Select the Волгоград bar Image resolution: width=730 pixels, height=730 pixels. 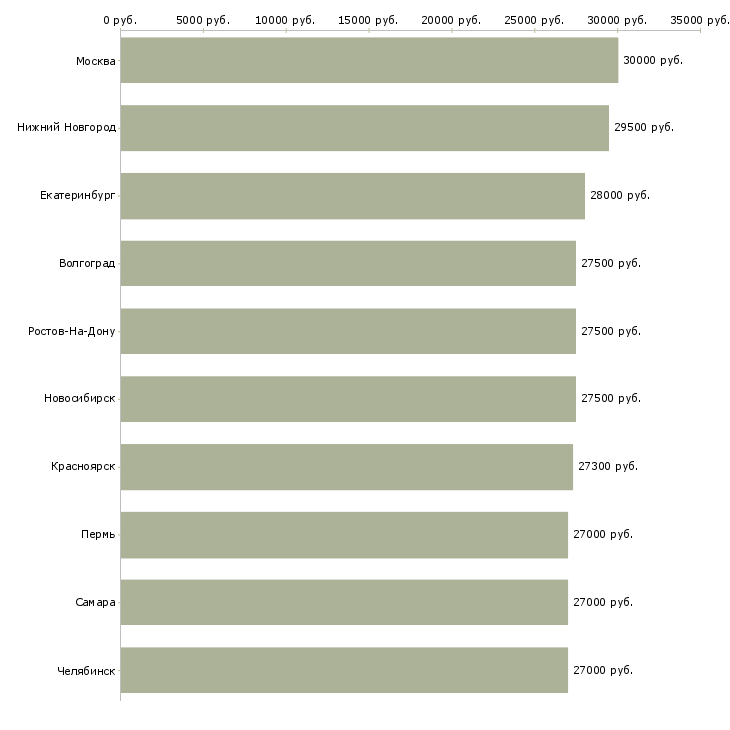(348, 263)
